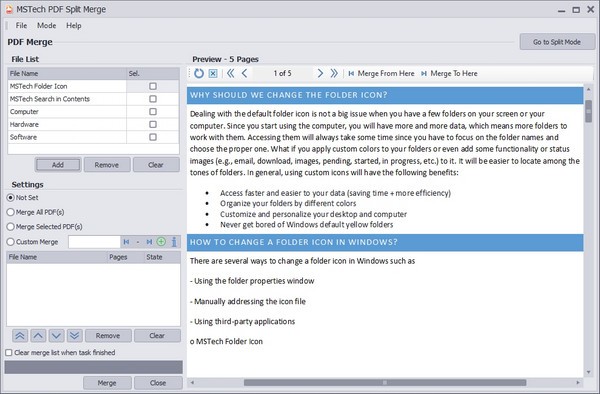Image resolution: width=600 pixels, height=394 pixels.
Task: Click the Merge button
Action: coord(107,383)
